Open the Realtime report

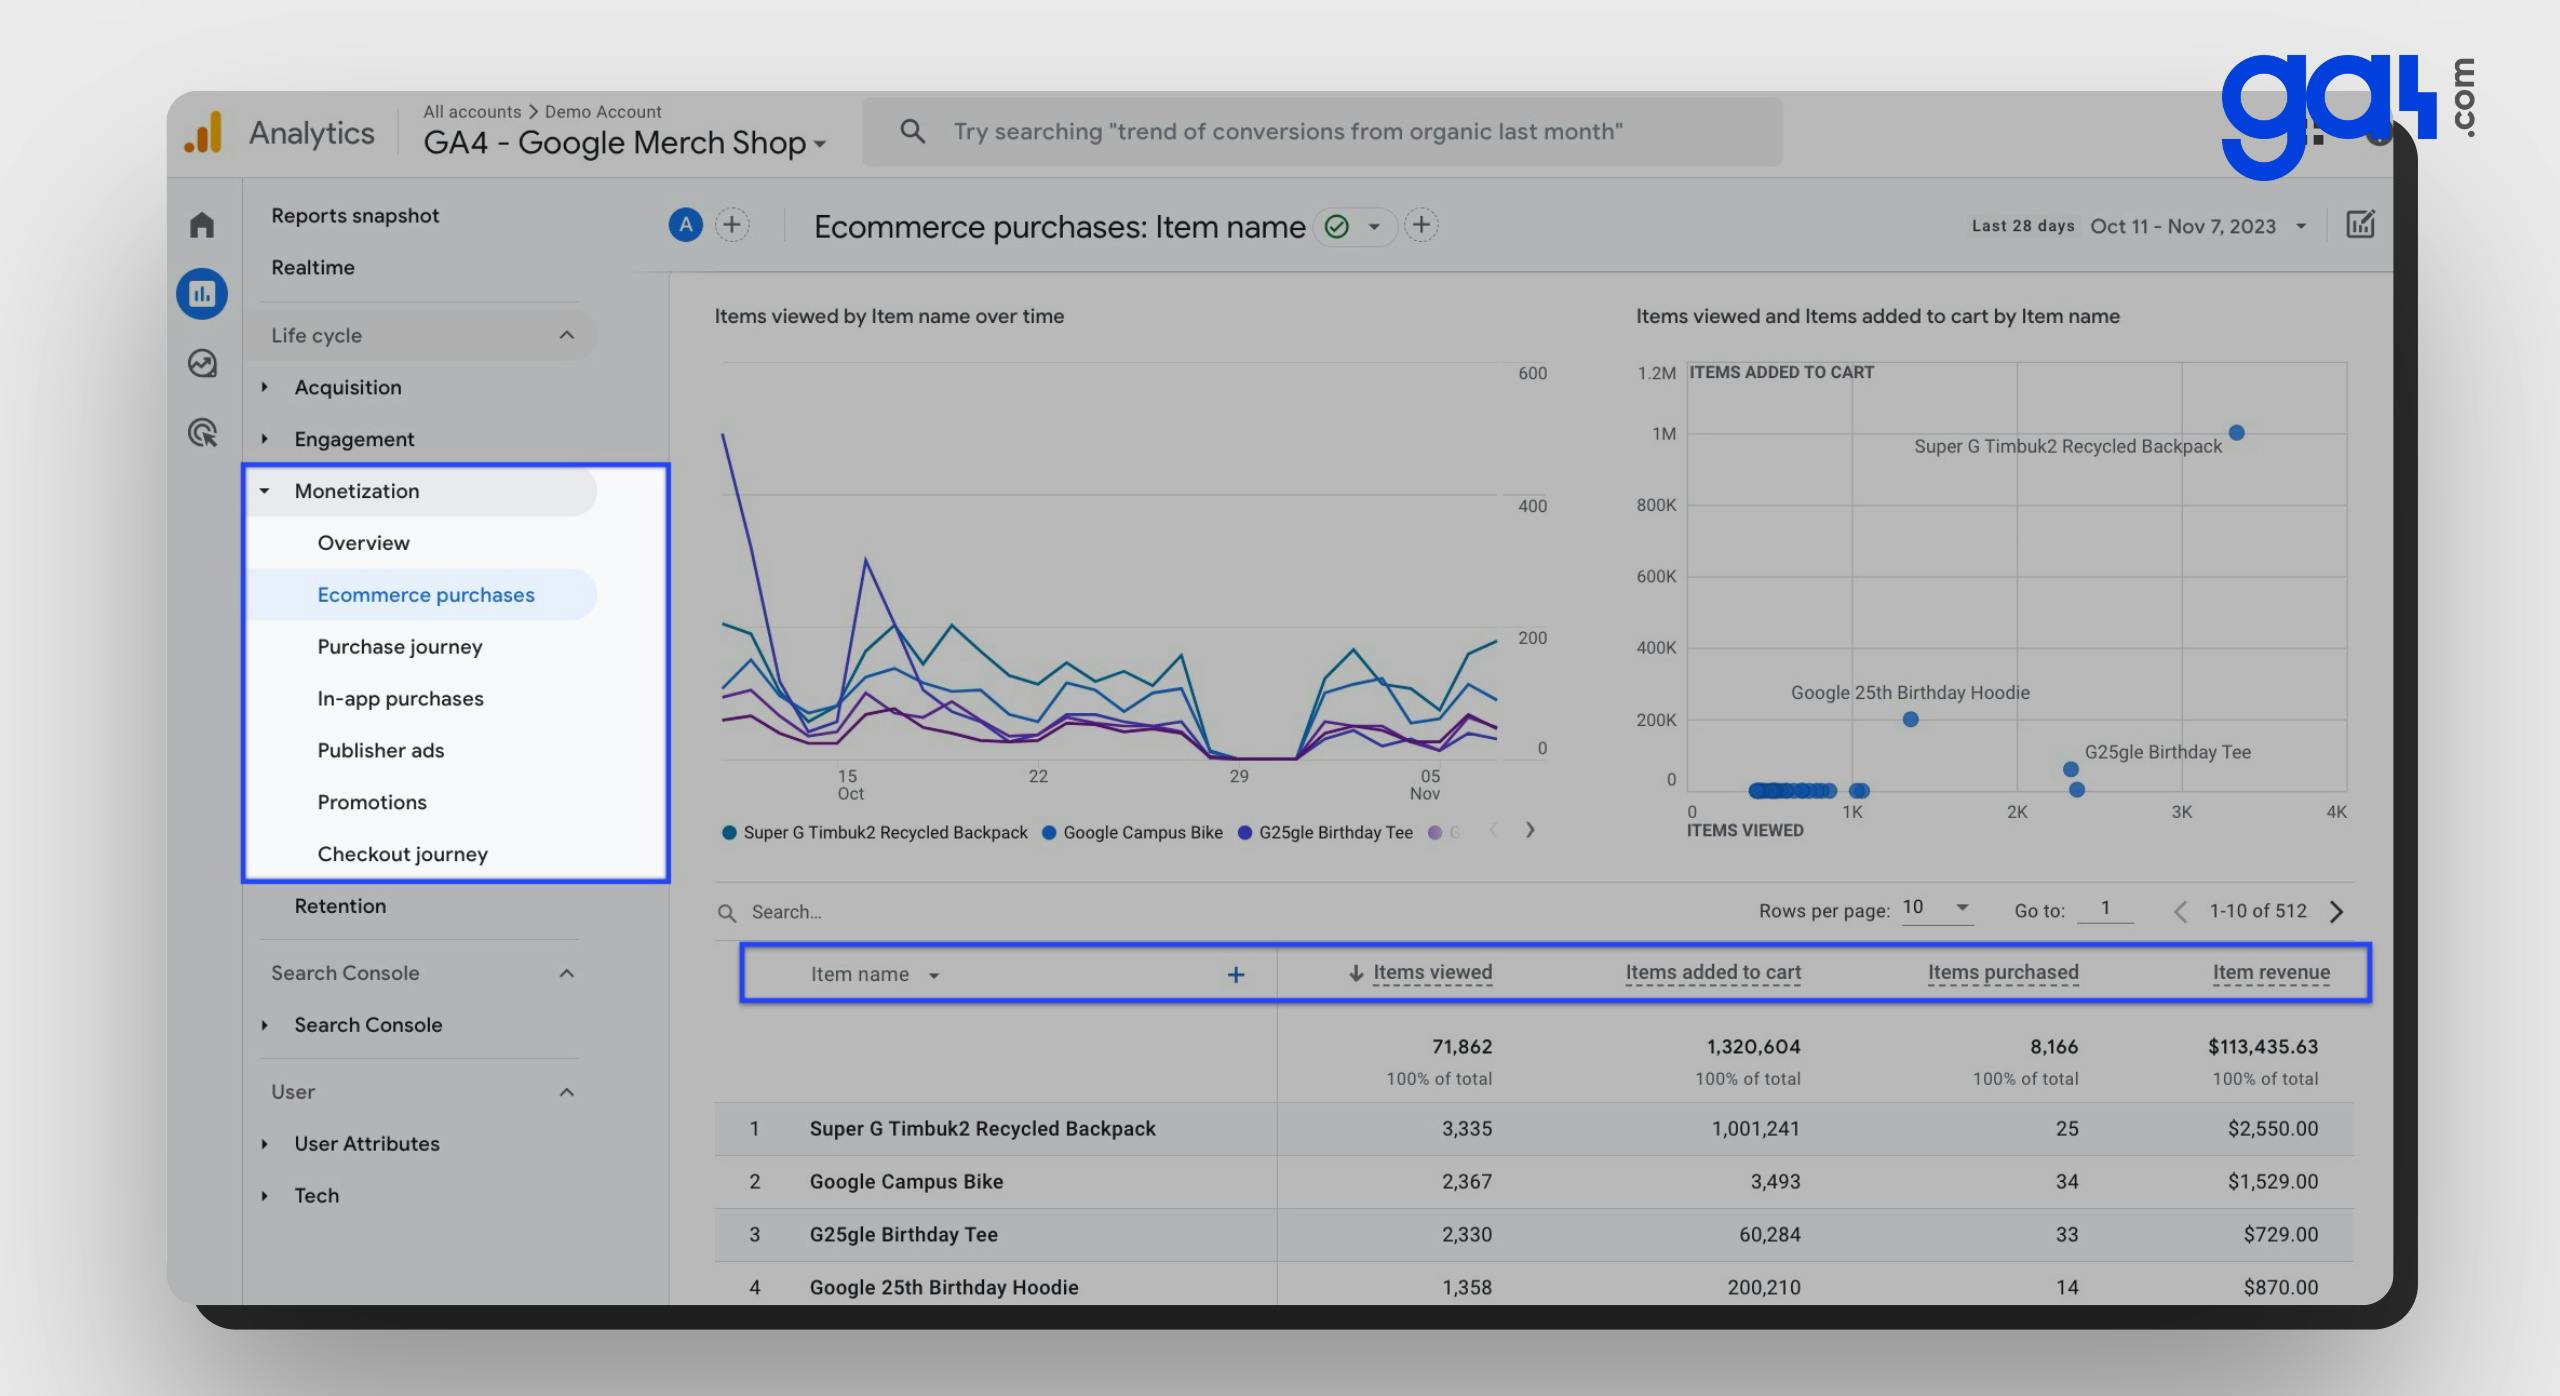point(313,268)
